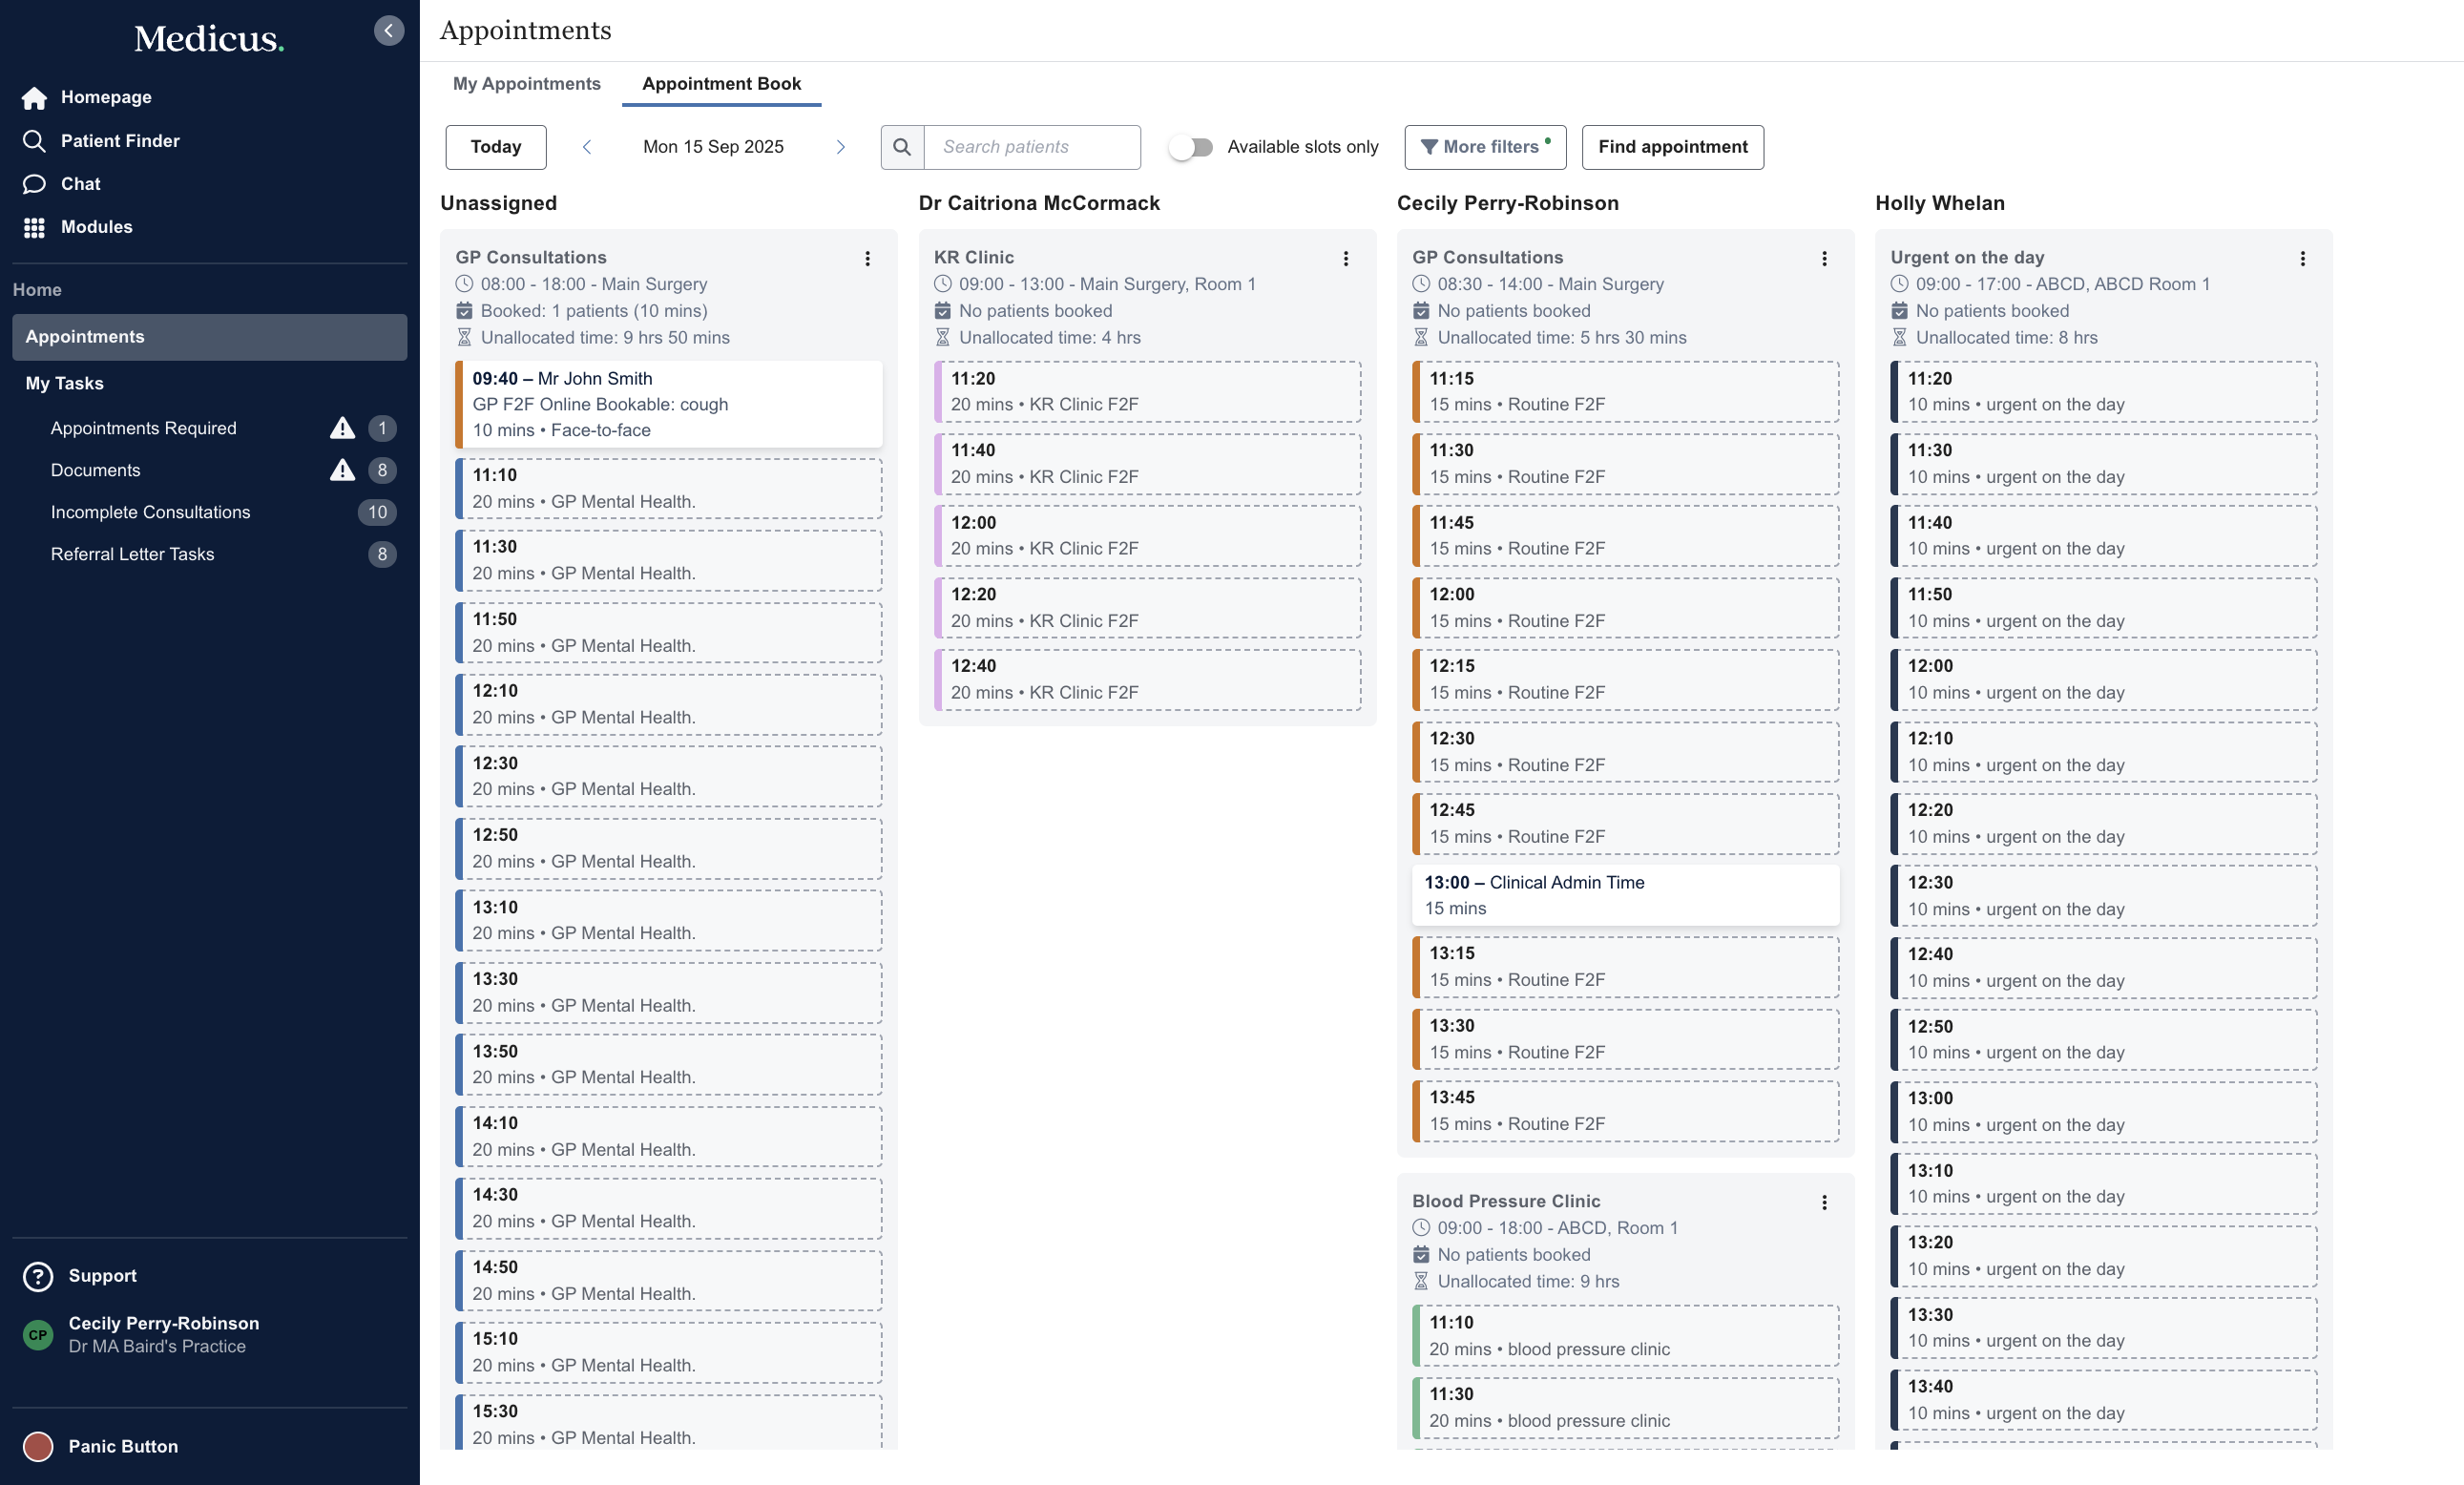The height and width of the screenshot is (1485, 2464).
Task: Select the 11:30 blood pressure clinic slot
Action: tap(1625, 1407)
